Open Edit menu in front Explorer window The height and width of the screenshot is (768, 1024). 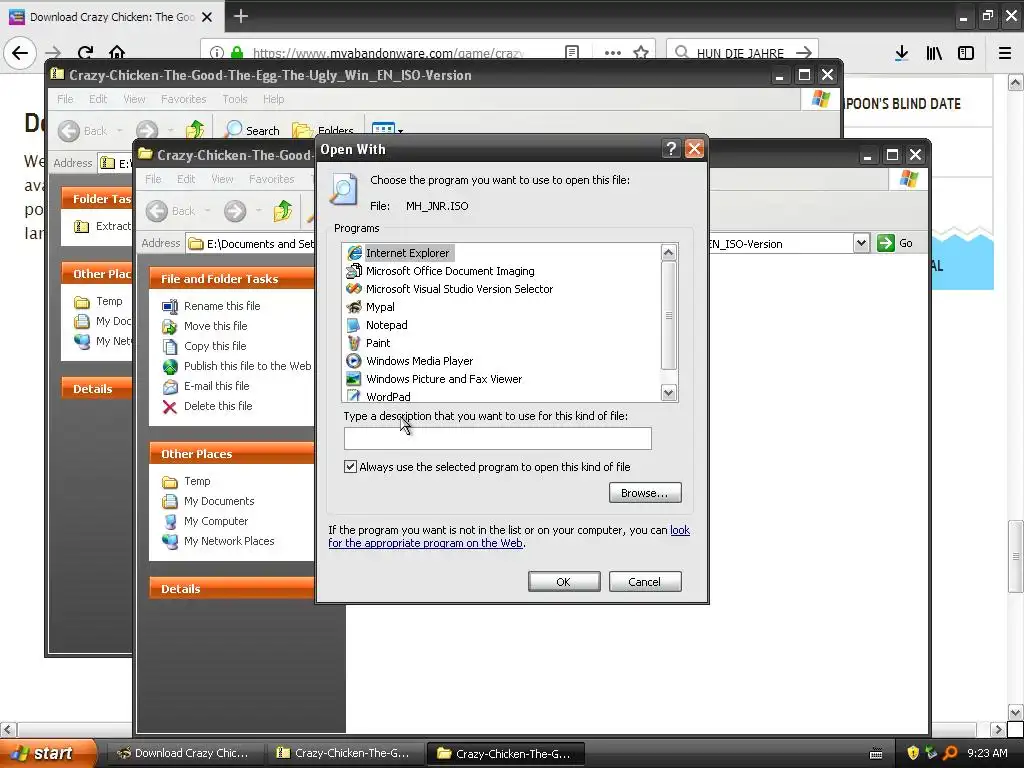(186, 179)
